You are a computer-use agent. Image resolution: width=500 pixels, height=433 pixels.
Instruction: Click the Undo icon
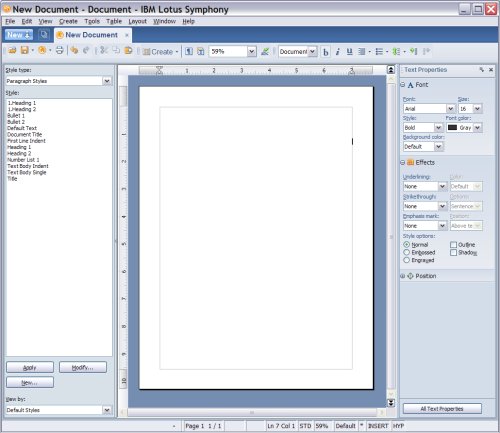point(74,51)
